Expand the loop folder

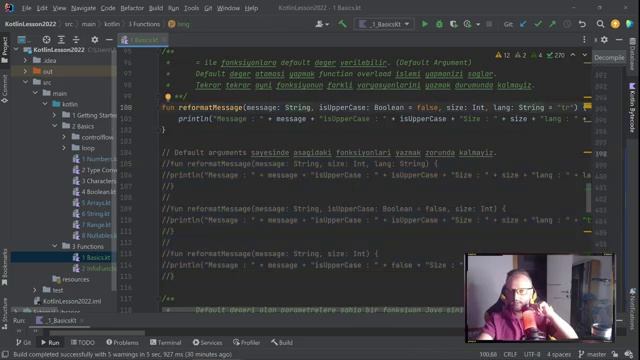[x=64, y=148]
